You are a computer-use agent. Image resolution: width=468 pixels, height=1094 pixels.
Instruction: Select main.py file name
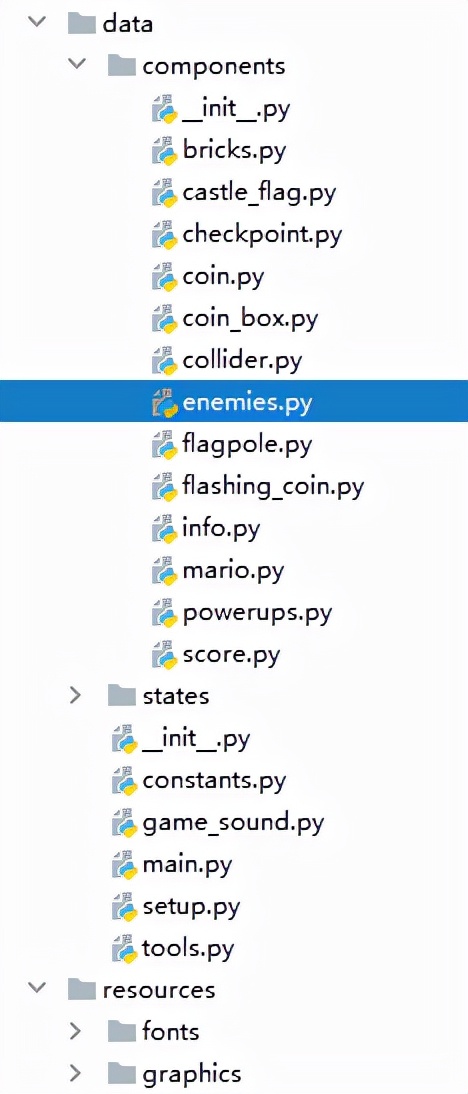187,865
